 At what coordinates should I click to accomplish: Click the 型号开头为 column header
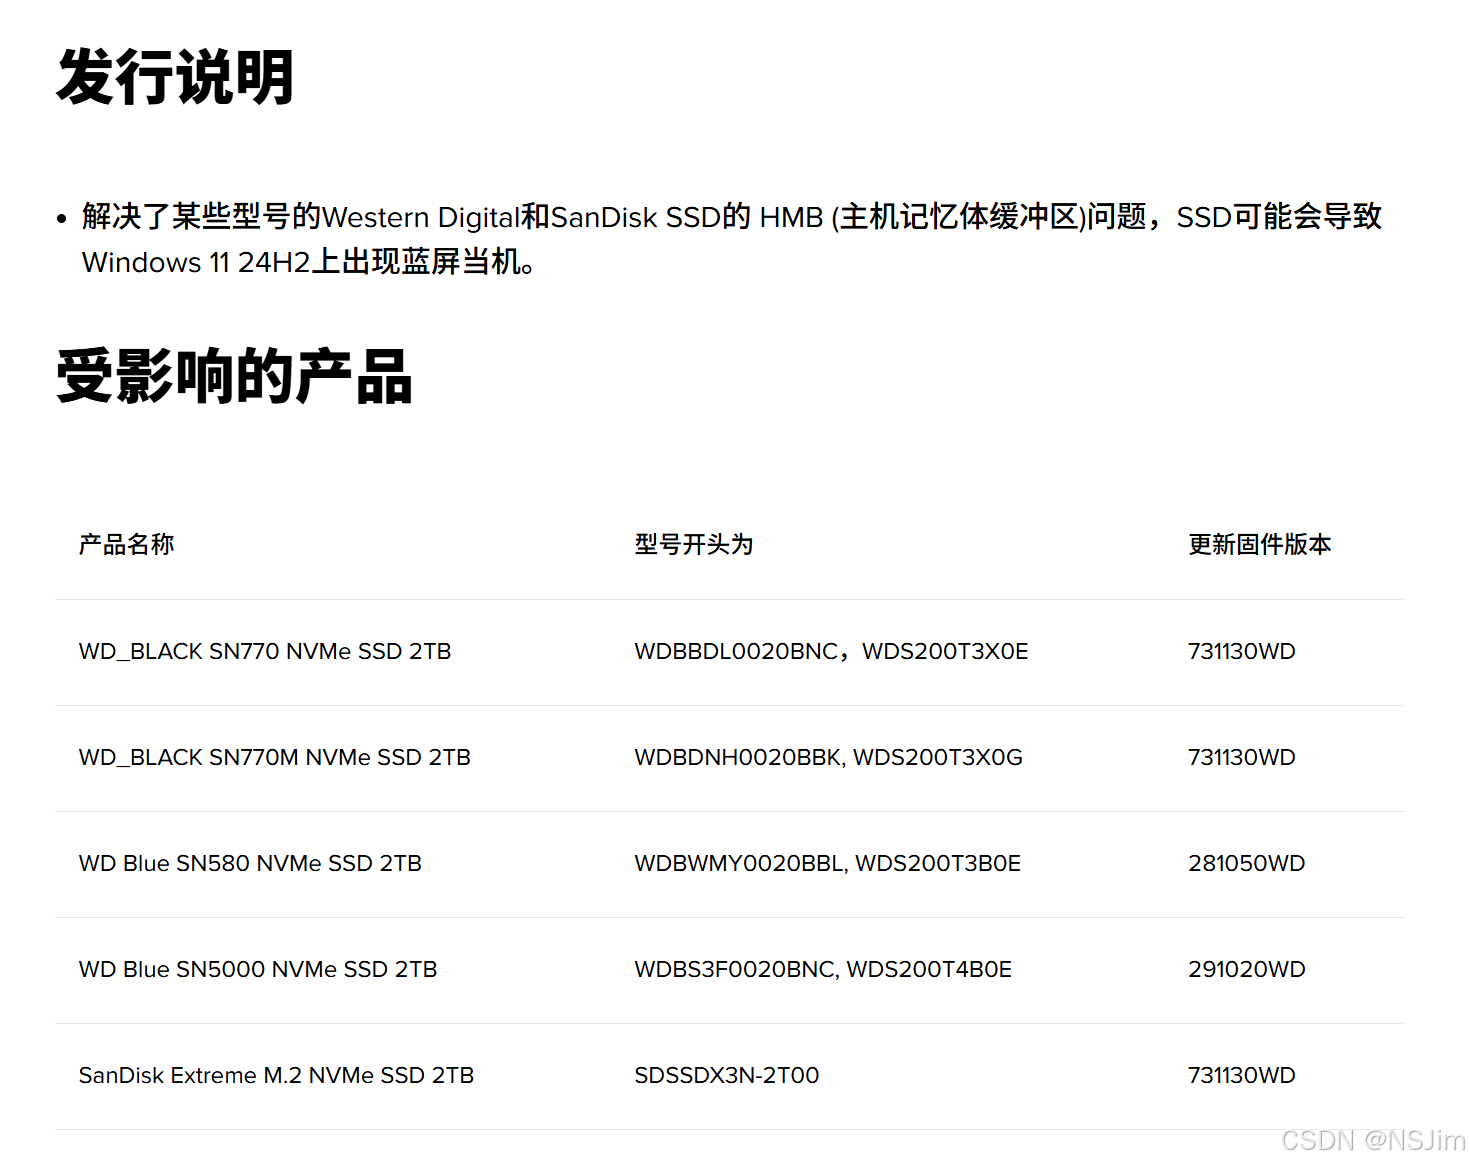coord(694,544)
